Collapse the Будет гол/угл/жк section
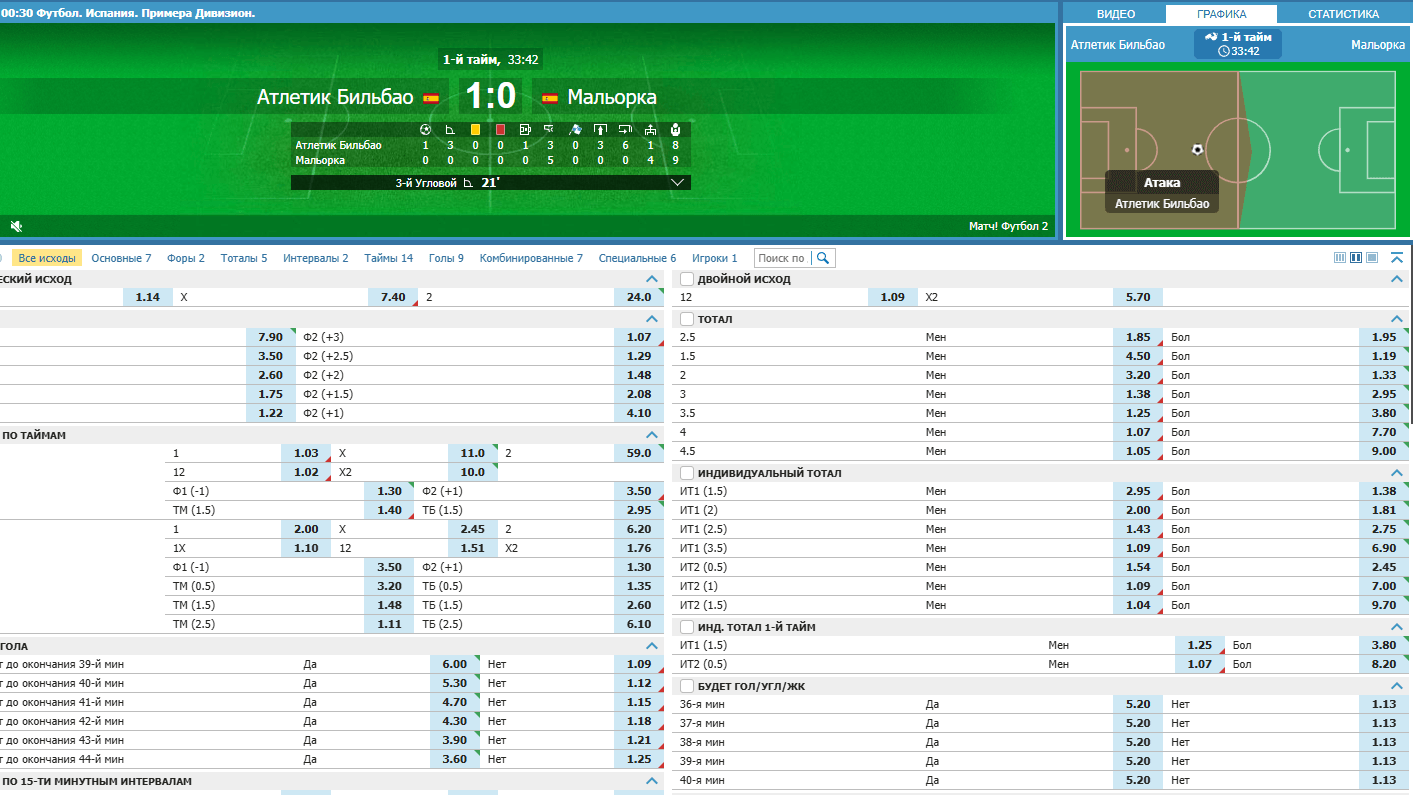The image size is (1413, 795). coord(1397,686)
